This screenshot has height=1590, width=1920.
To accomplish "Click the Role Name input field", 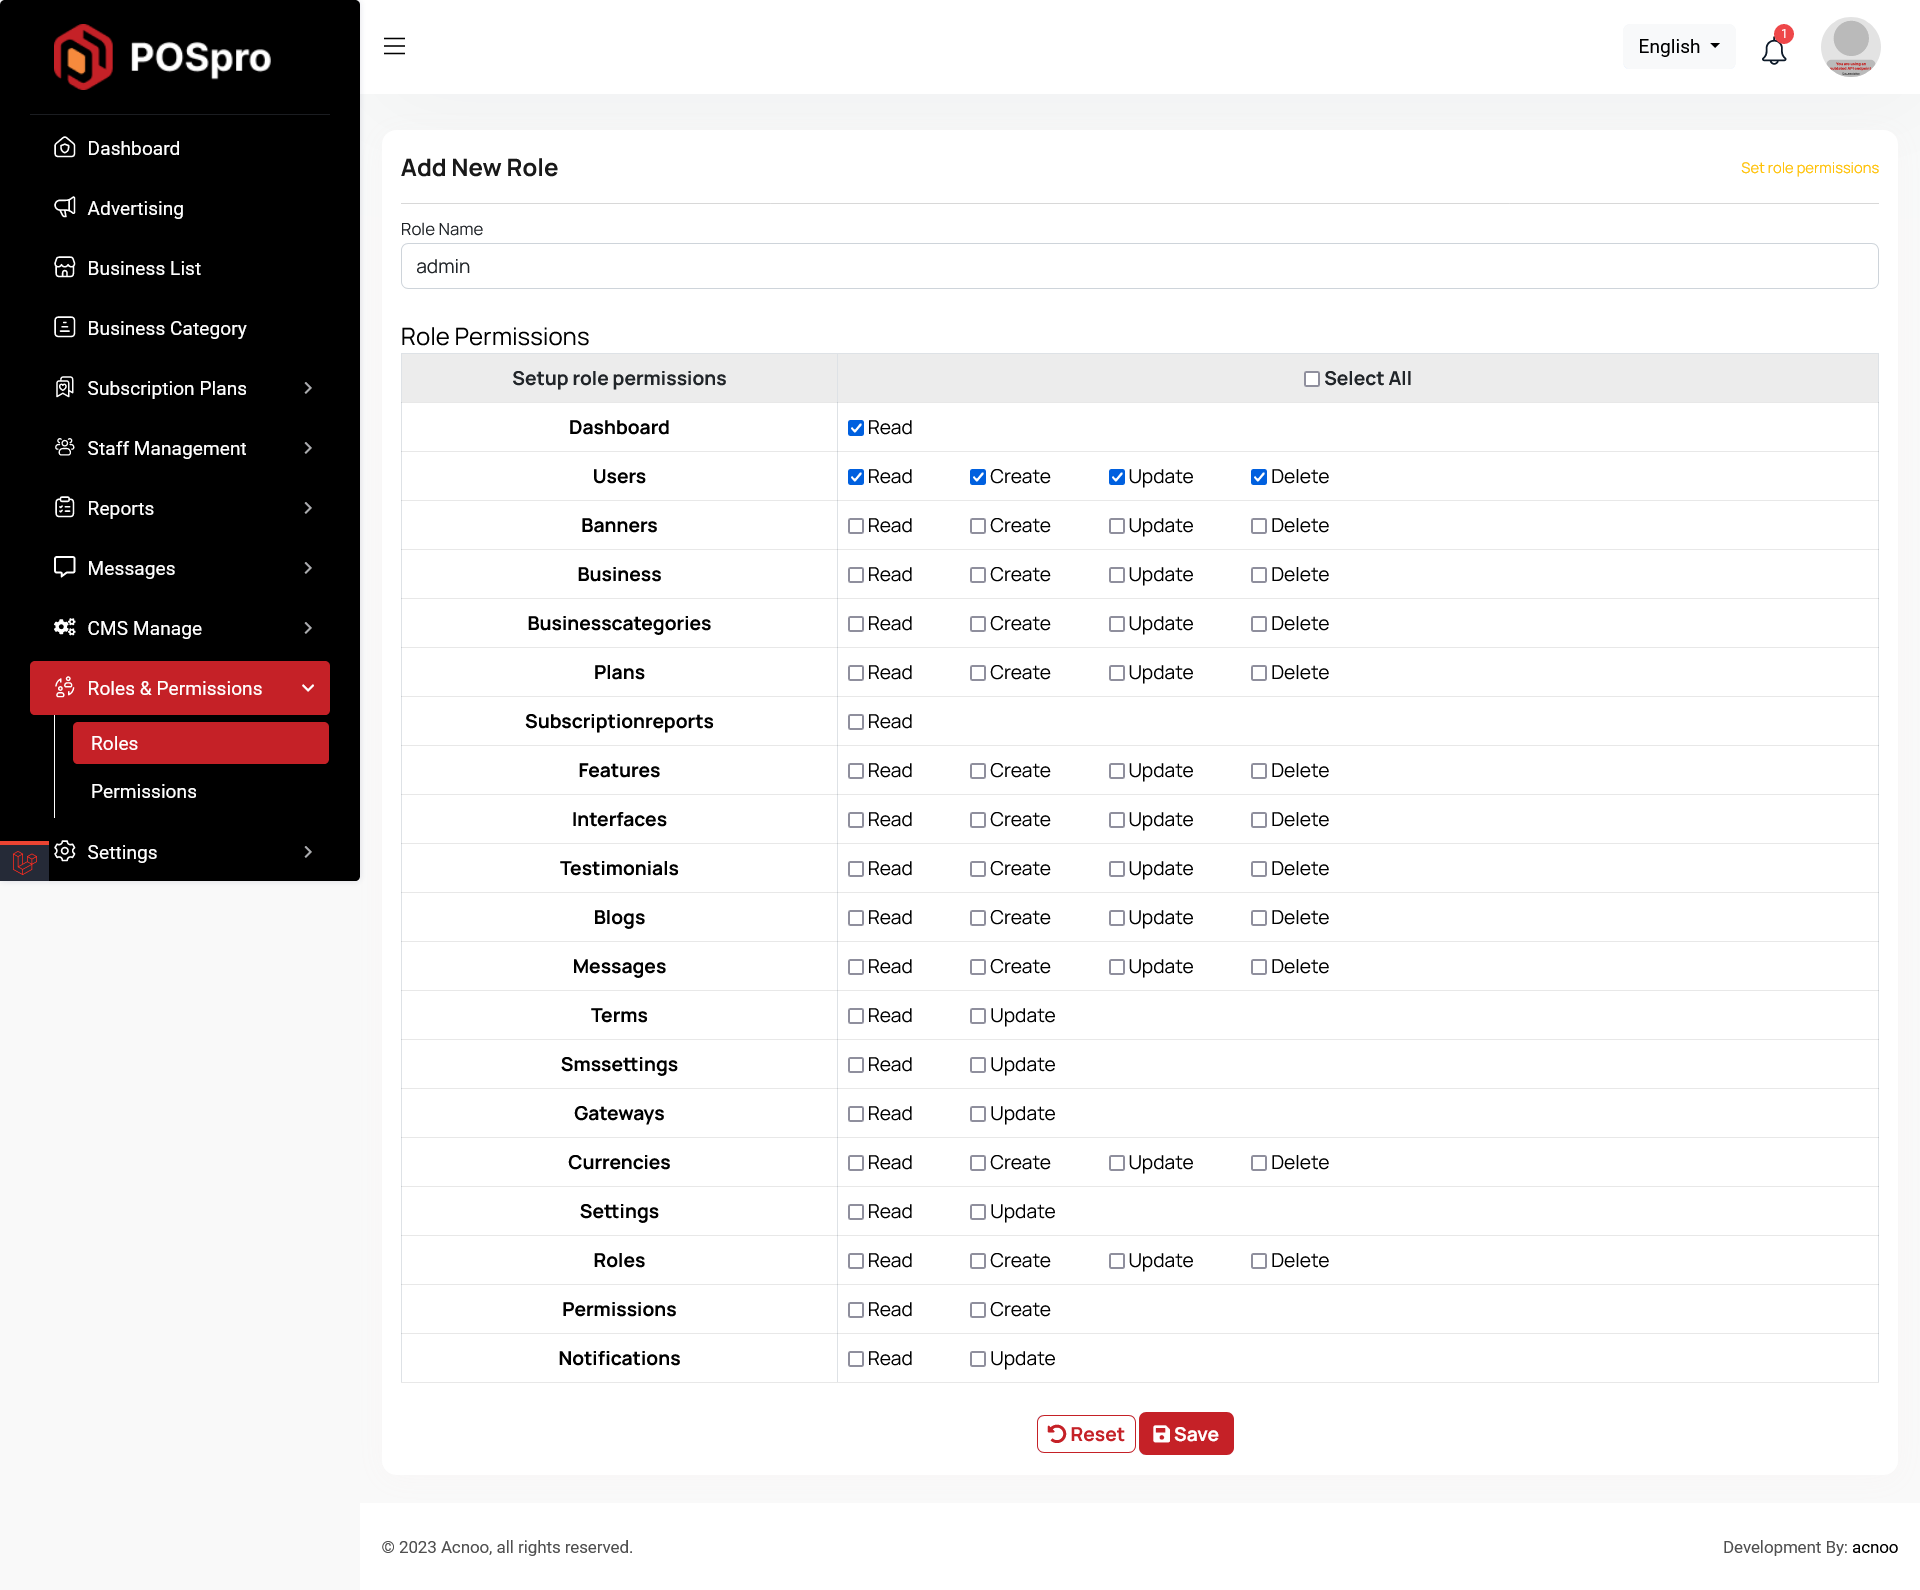I will coord(1139,267).
